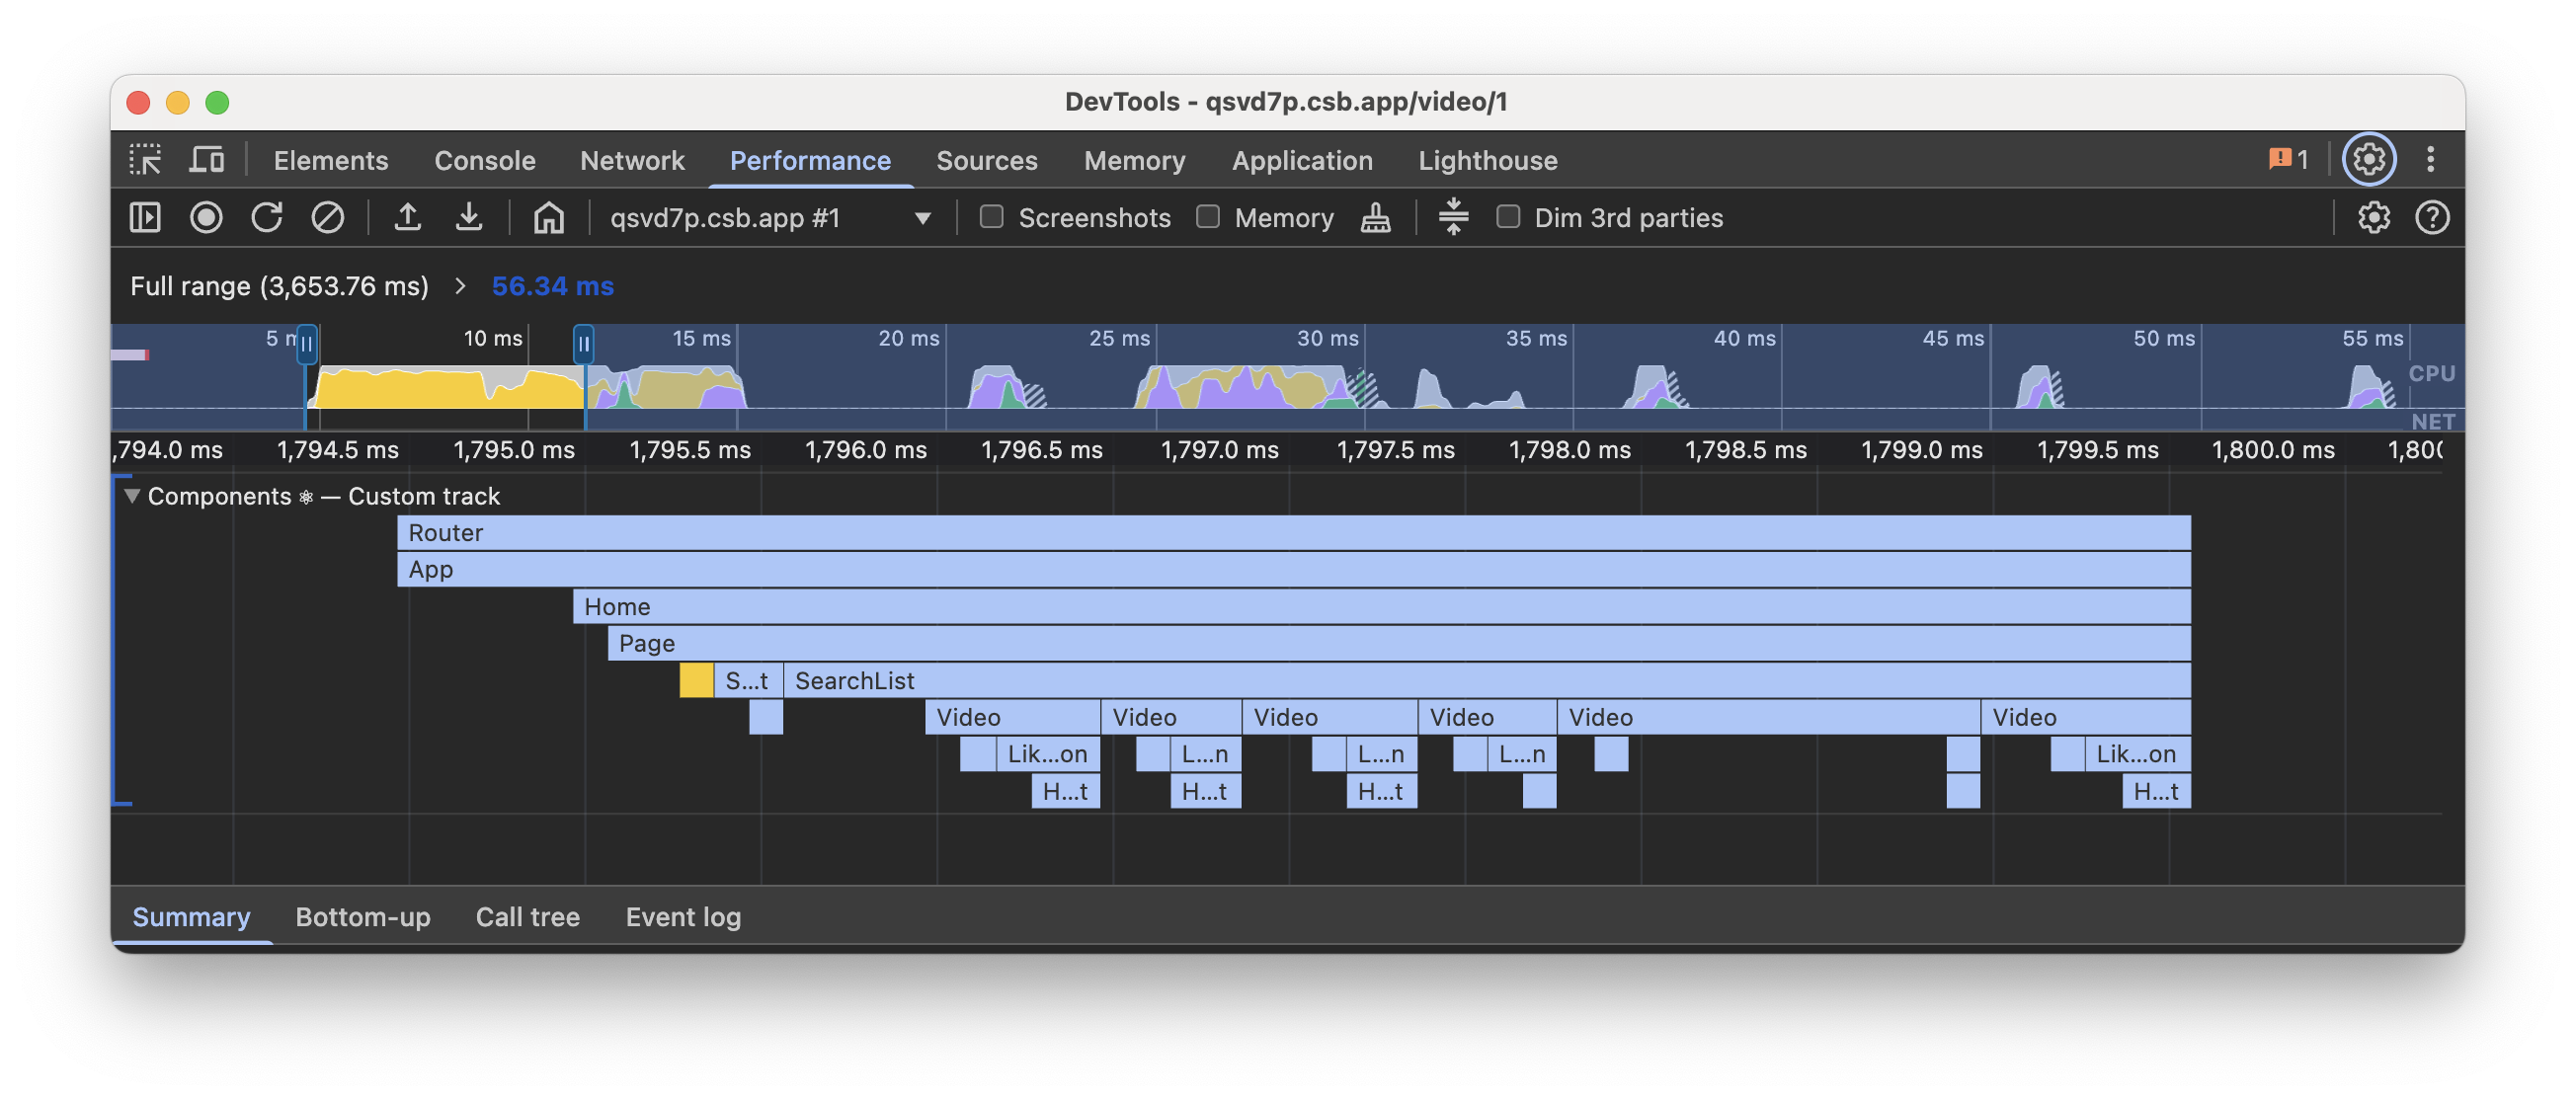Switch to the Network panel
The height and width of the screenshot is (1100, 2576).
click(632, 160)
